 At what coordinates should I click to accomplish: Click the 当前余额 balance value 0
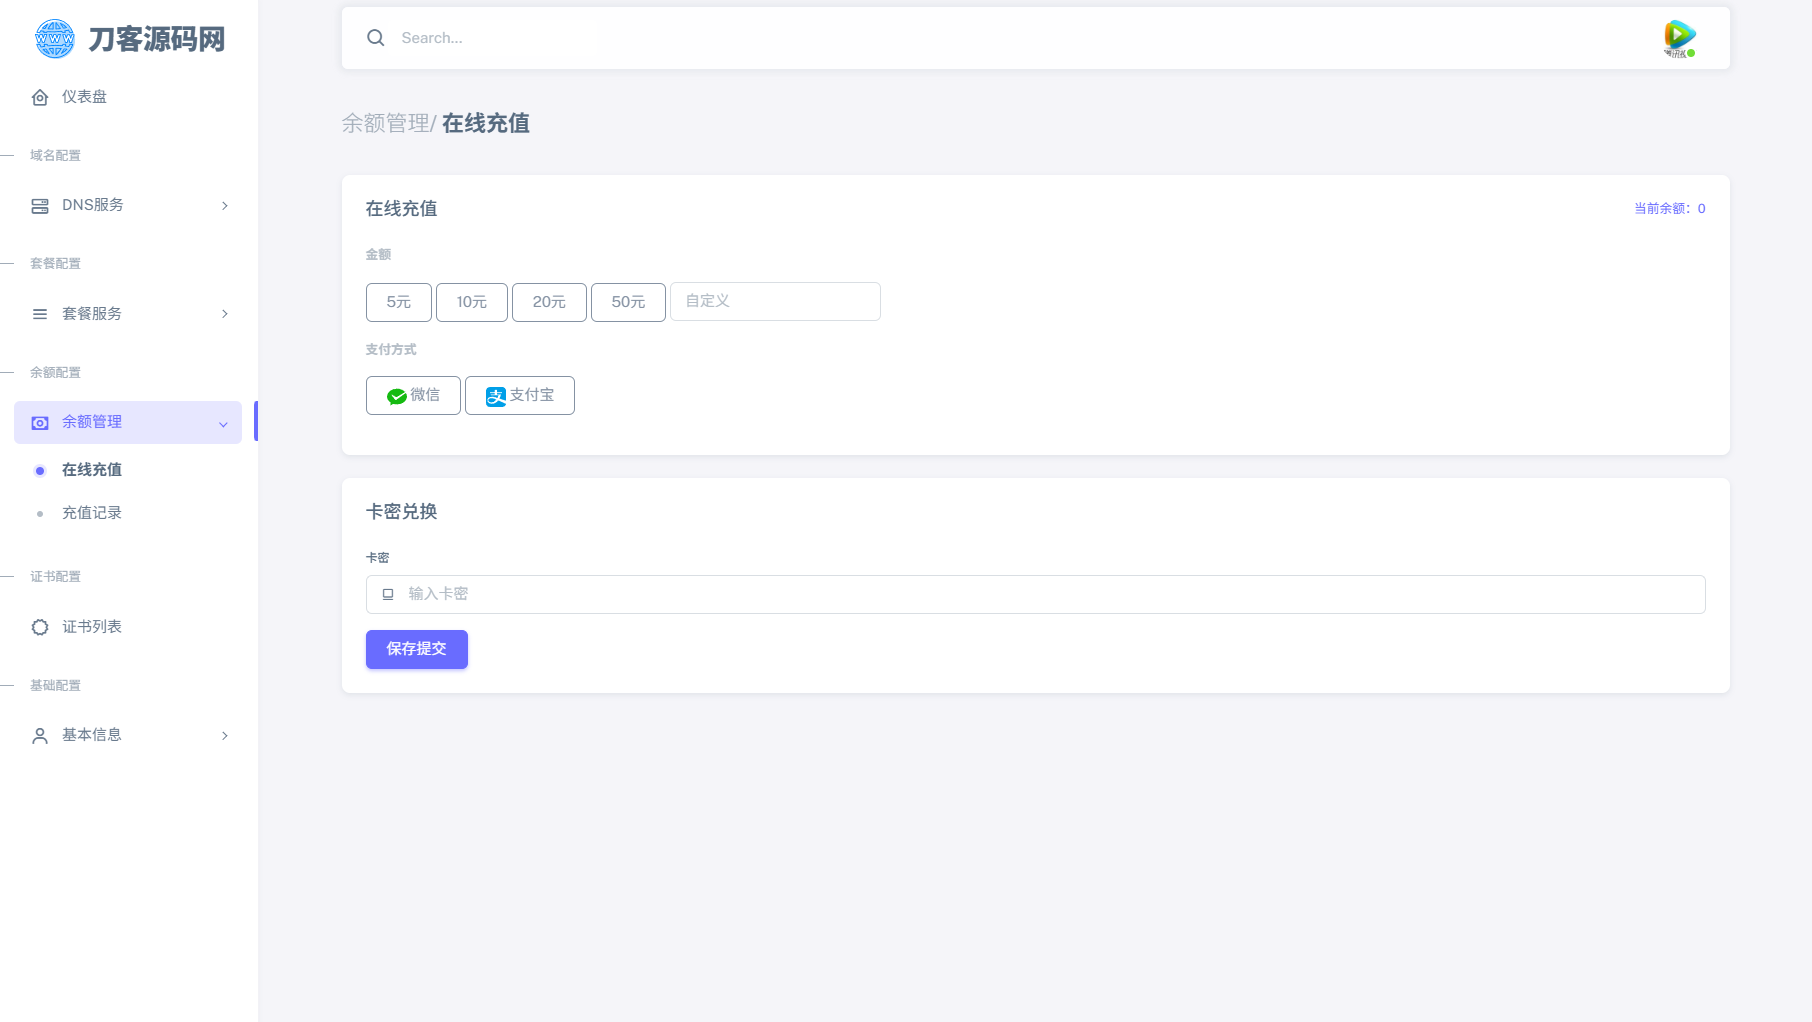(1701, 208)
